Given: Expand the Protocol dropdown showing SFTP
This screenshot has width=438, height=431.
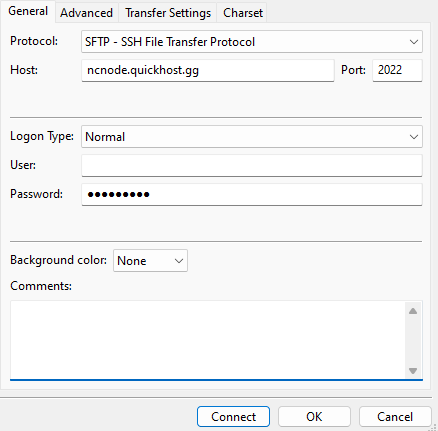Looking at the screenshot, I should click(x=252, y=42).
